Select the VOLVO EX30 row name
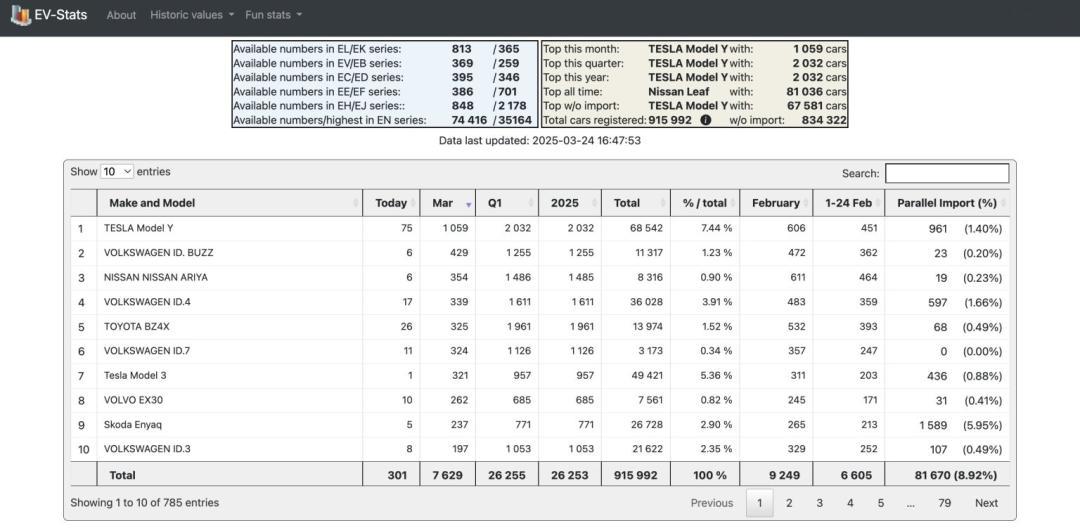Image resolution: width=1080 pixels, height=528 pixels. 134,401
